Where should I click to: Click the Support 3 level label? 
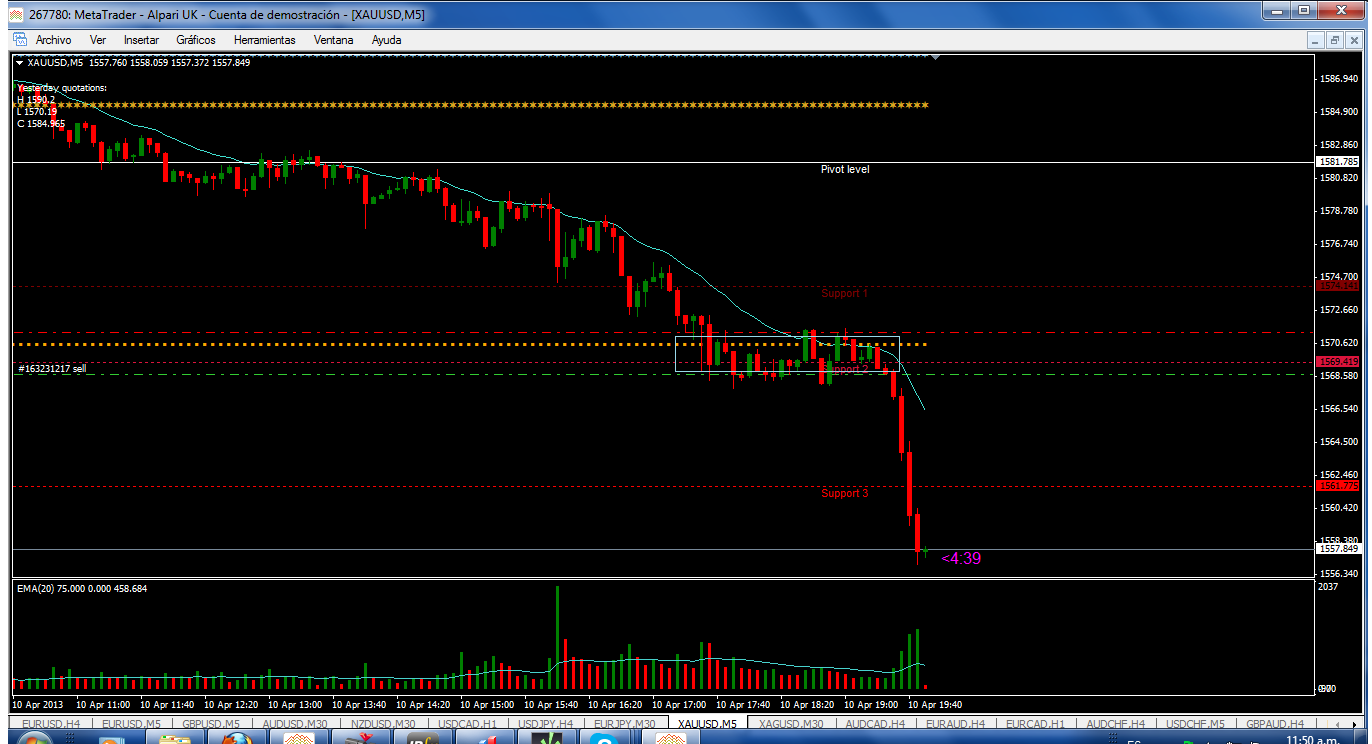[845, 494]
